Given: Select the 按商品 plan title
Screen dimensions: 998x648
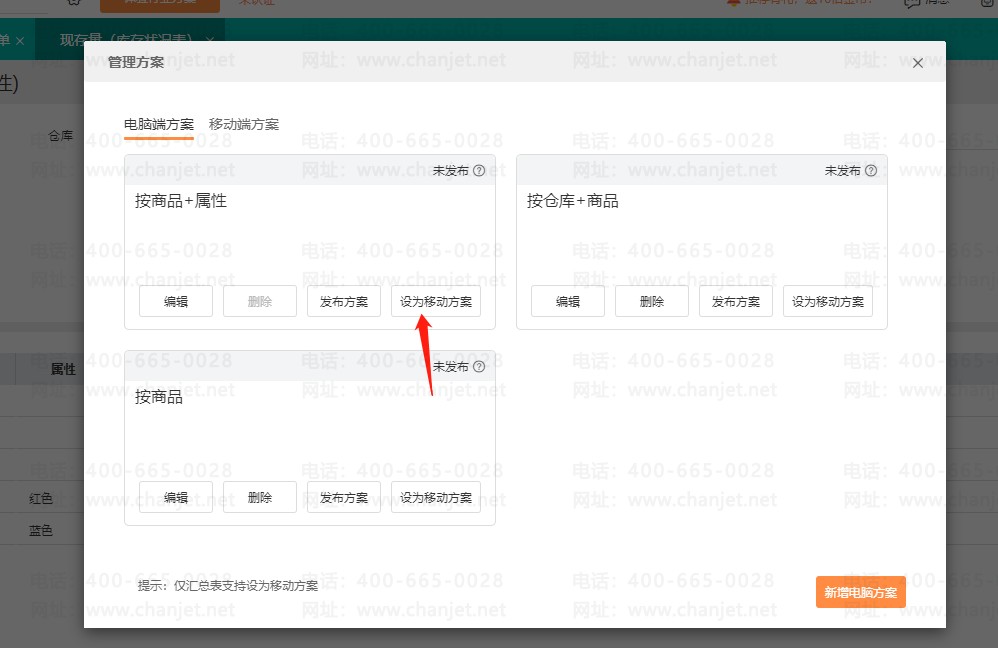Looking at the screenshot, I should (x=159, y=397).
